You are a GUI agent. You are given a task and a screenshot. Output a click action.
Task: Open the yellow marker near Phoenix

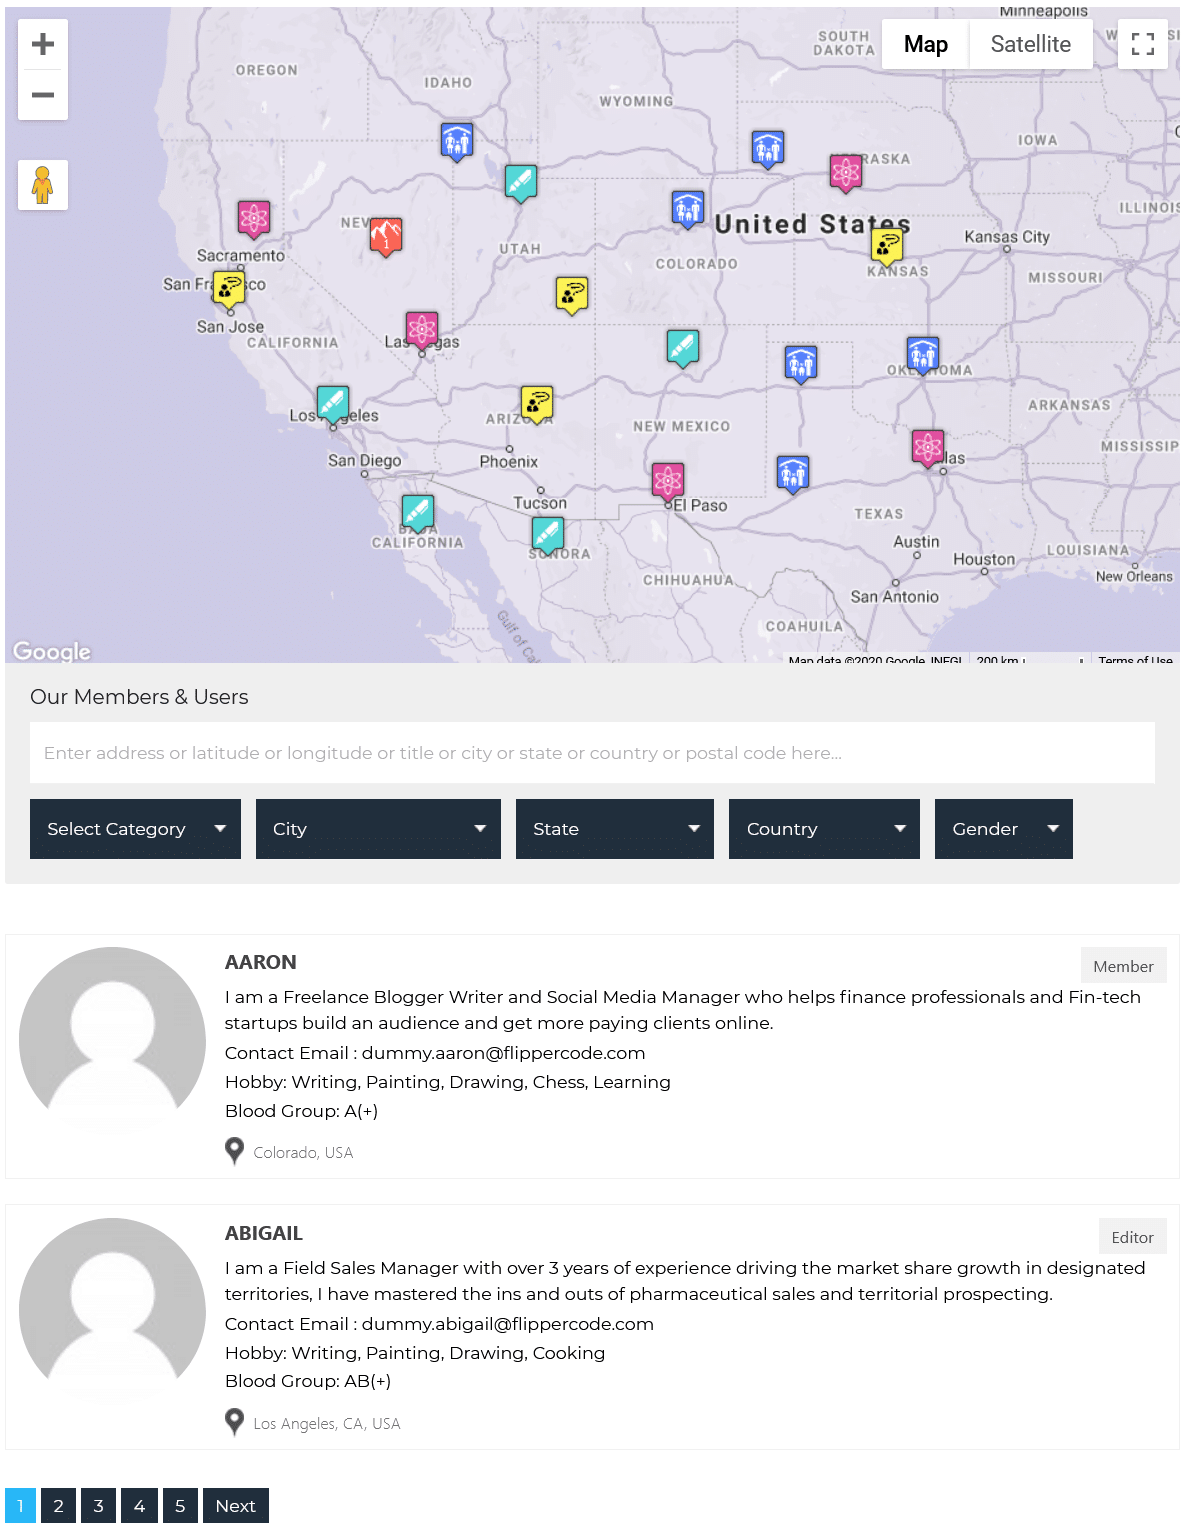coord(536,402)
